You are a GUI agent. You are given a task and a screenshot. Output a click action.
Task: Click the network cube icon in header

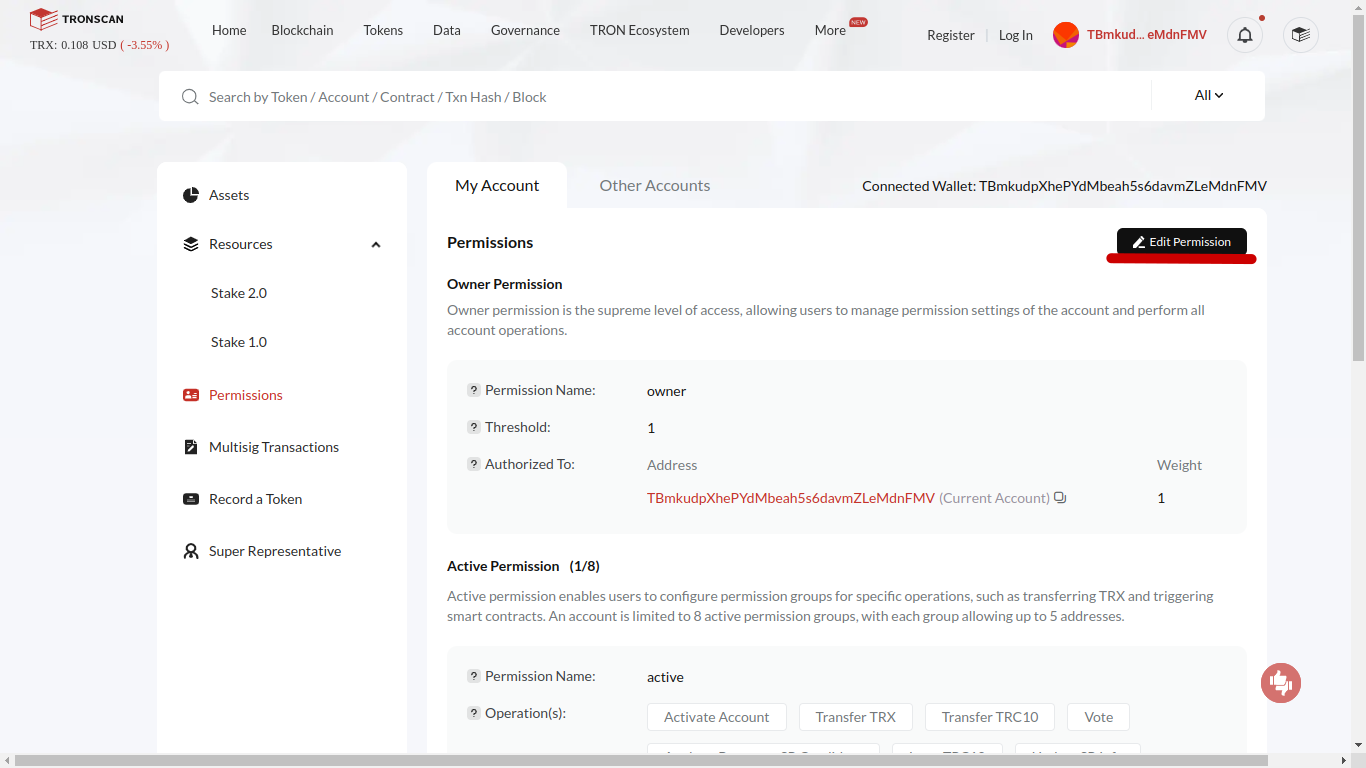pyautogui.click(x=1300, y=35)
